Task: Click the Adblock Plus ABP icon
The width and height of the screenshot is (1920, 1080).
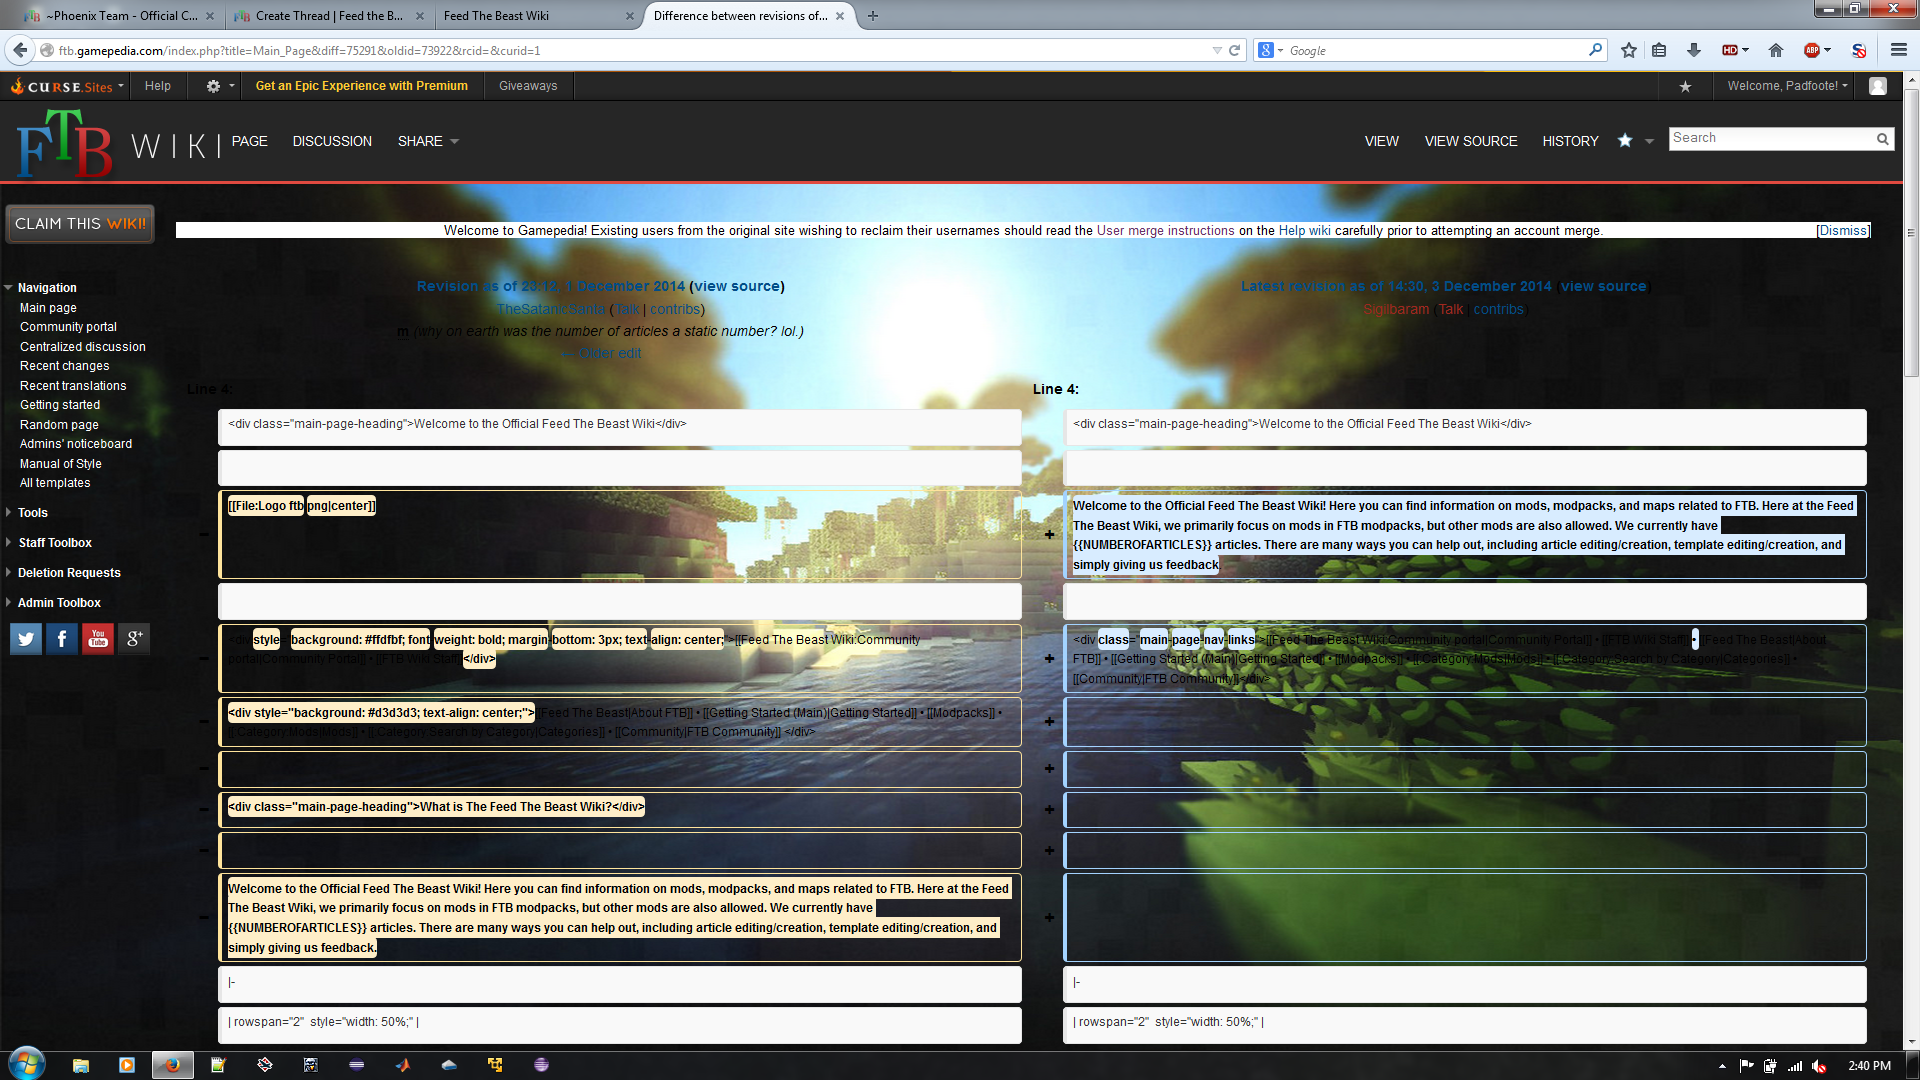Action: 1812,50
